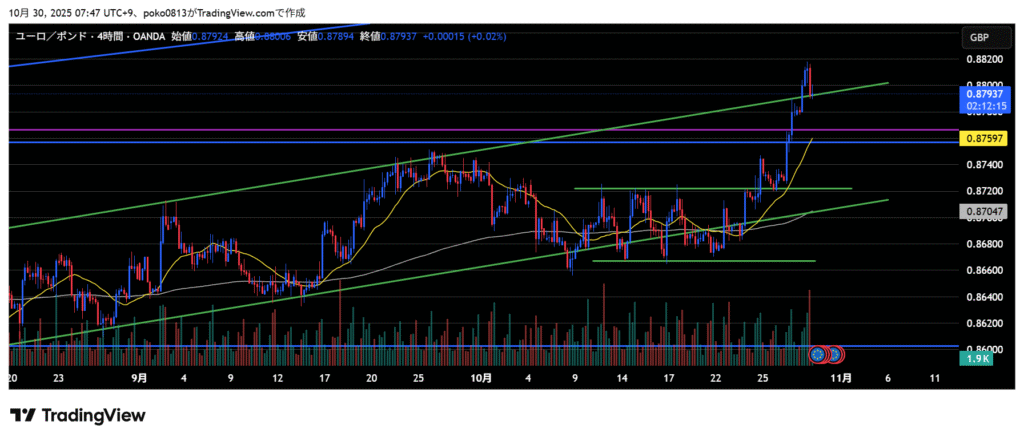Click the teal 1.9K volume label

[977, 357]
